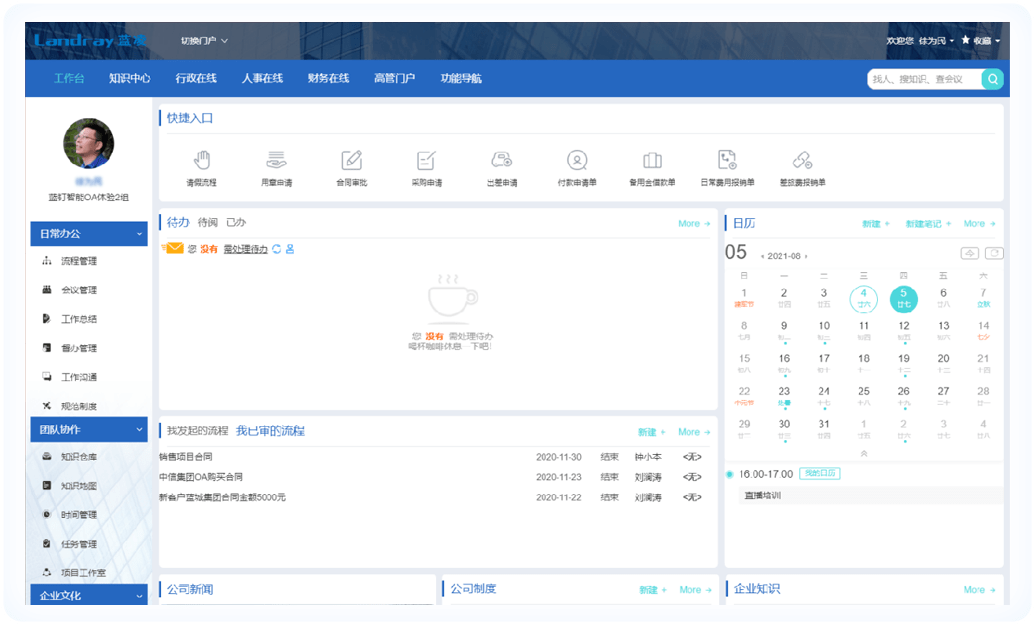Go to the next month in calendar
Screen dimensions: 1035x625
coord(805,257)
